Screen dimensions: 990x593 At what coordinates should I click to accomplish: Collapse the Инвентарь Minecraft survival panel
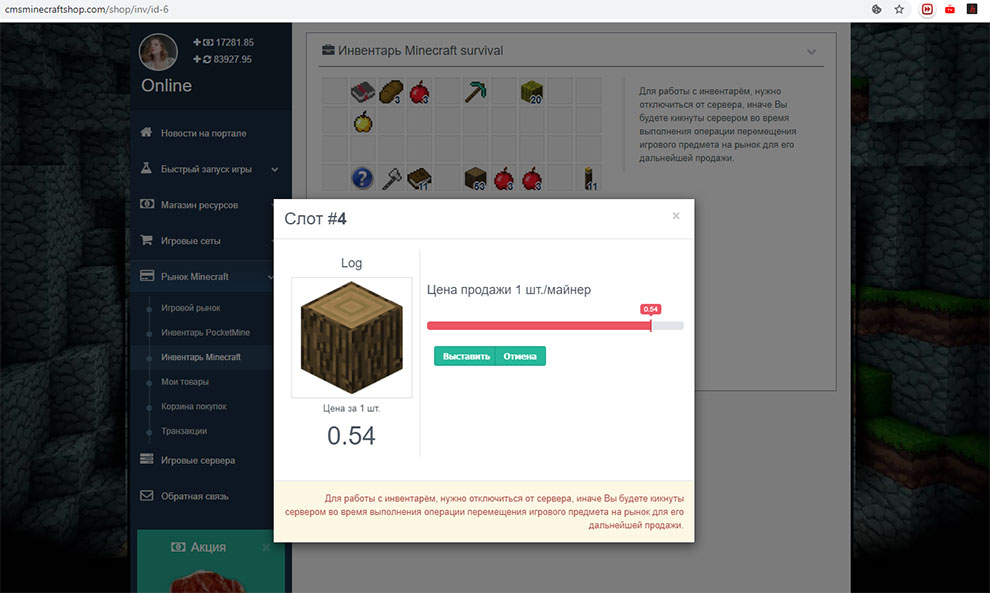[x=811, y=51]
